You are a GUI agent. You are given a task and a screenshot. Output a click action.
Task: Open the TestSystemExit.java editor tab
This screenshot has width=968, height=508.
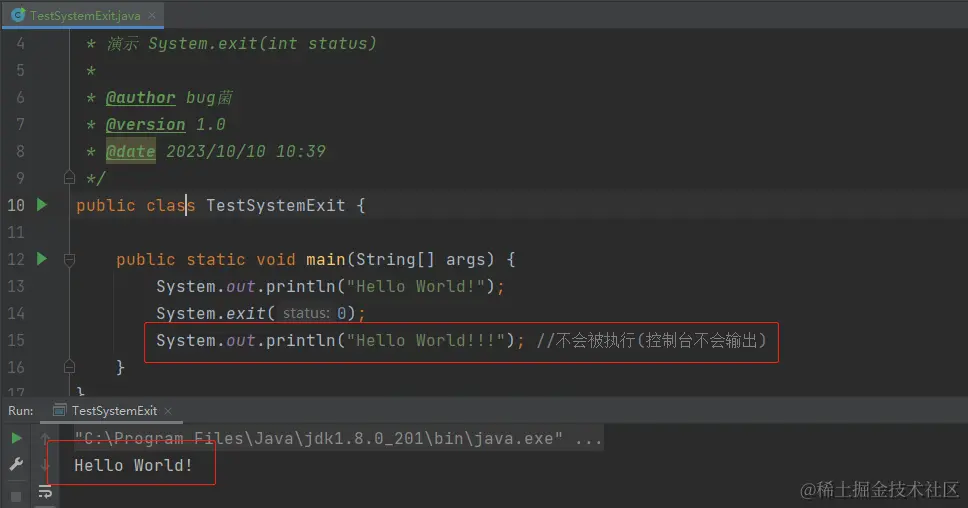click(83, 15)
